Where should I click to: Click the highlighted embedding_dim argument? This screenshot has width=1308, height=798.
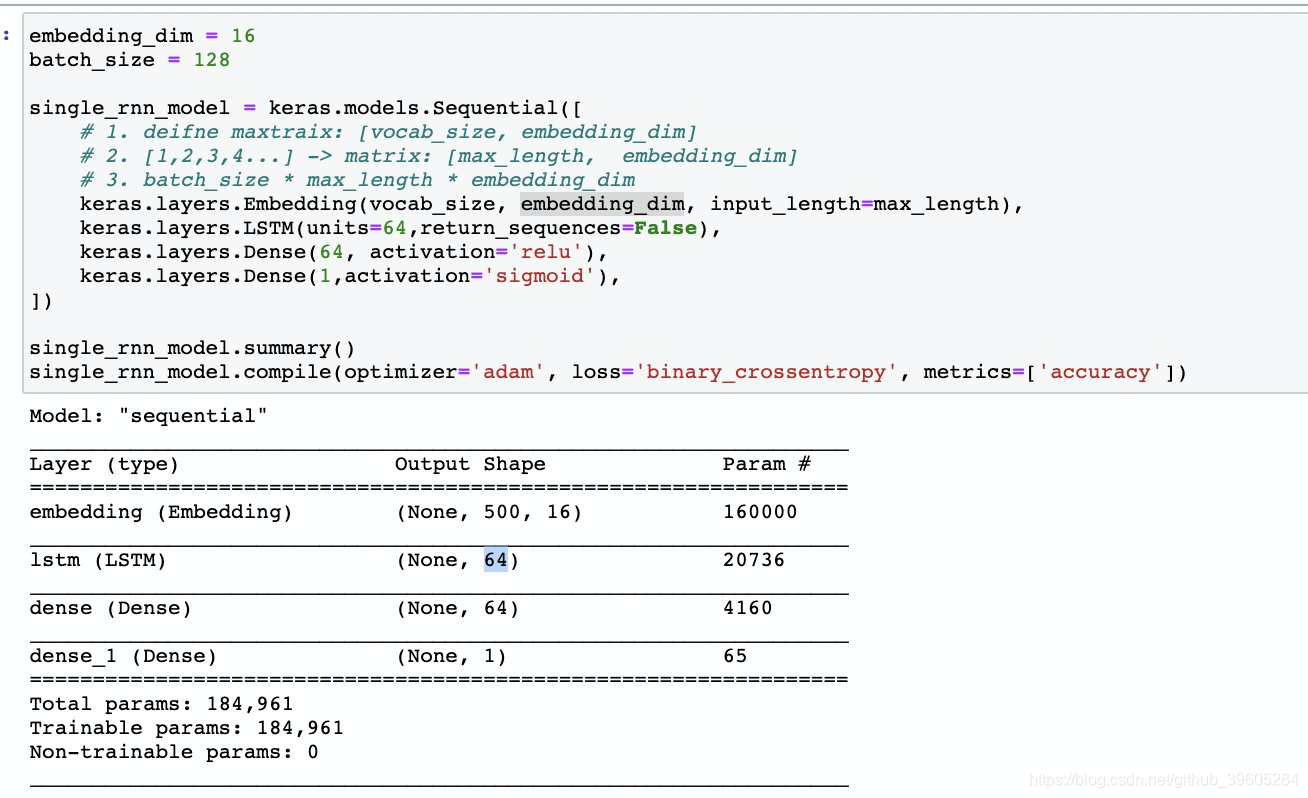(x=603, y=204)
